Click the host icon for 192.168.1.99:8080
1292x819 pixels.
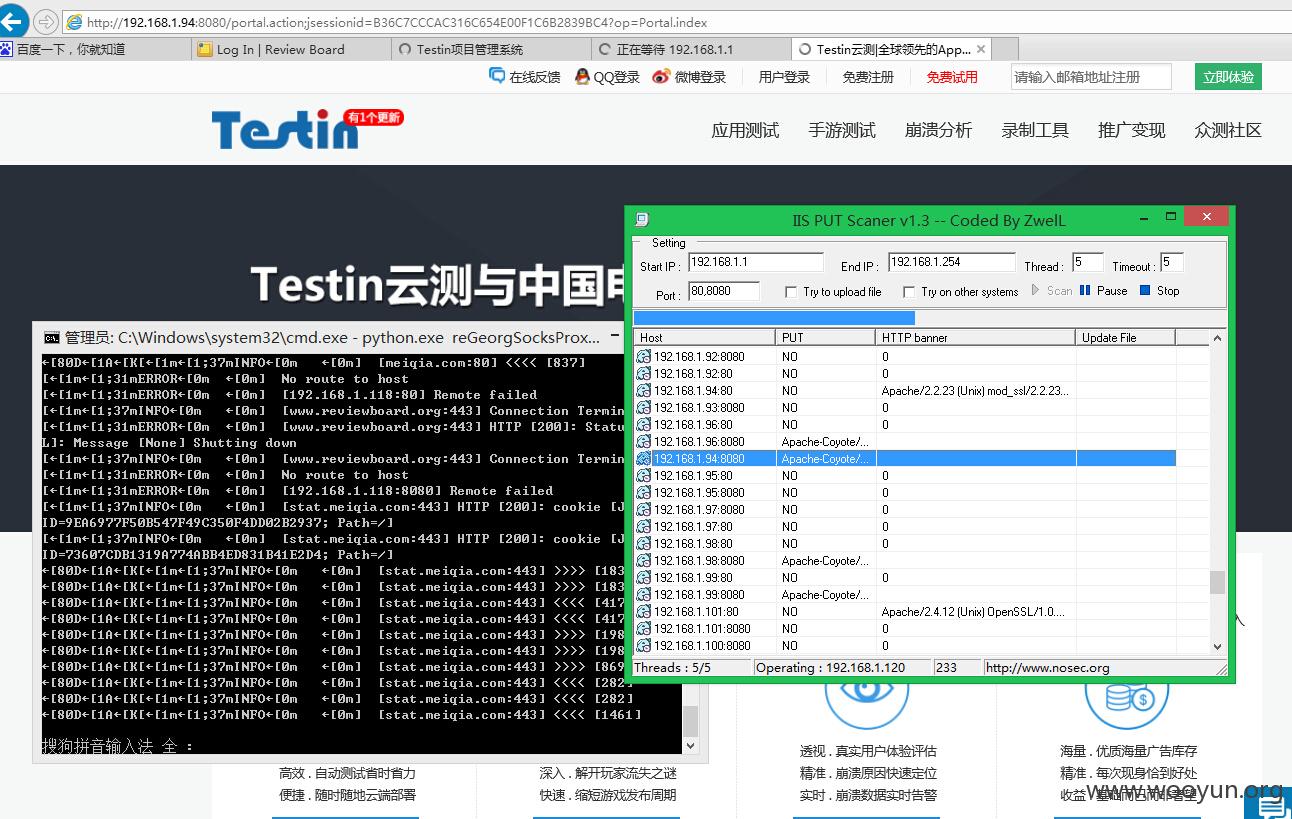tap(644, 594)
